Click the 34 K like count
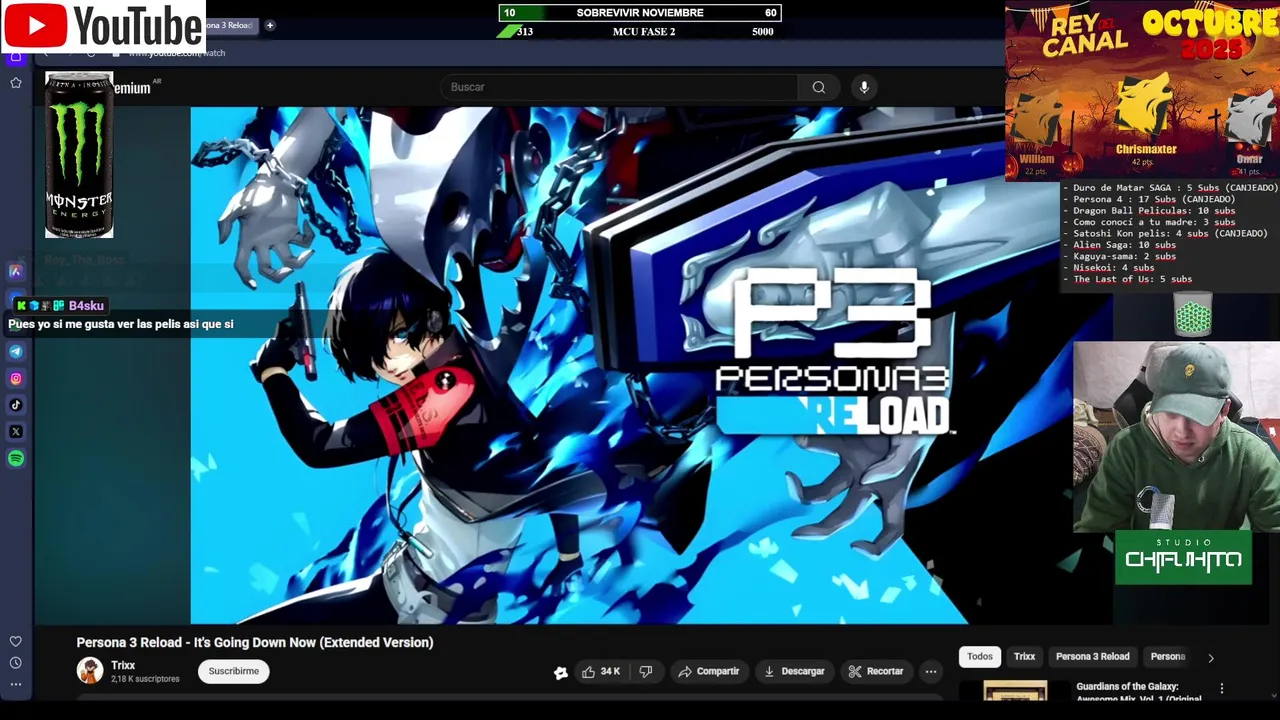1280x720 pixels. click(610, 672)
